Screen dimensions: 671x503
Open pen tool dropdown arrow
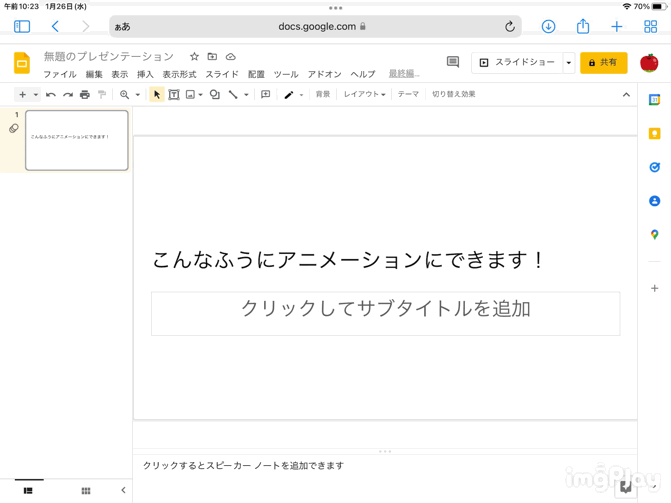point(301,95)
